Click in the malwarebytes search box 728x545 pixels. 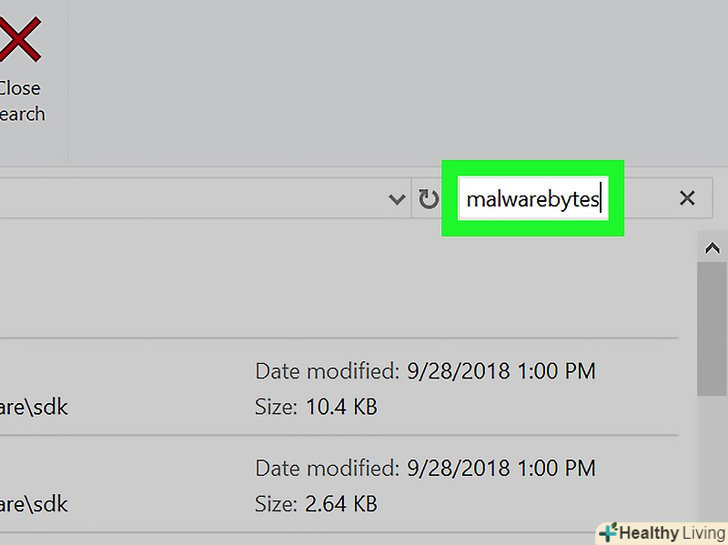point(532,200)
